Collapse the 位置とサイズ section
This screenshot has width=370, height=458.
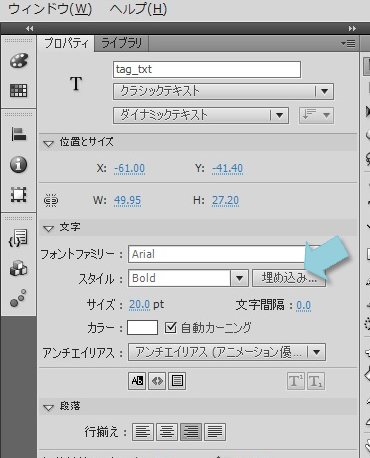point(49,143)
